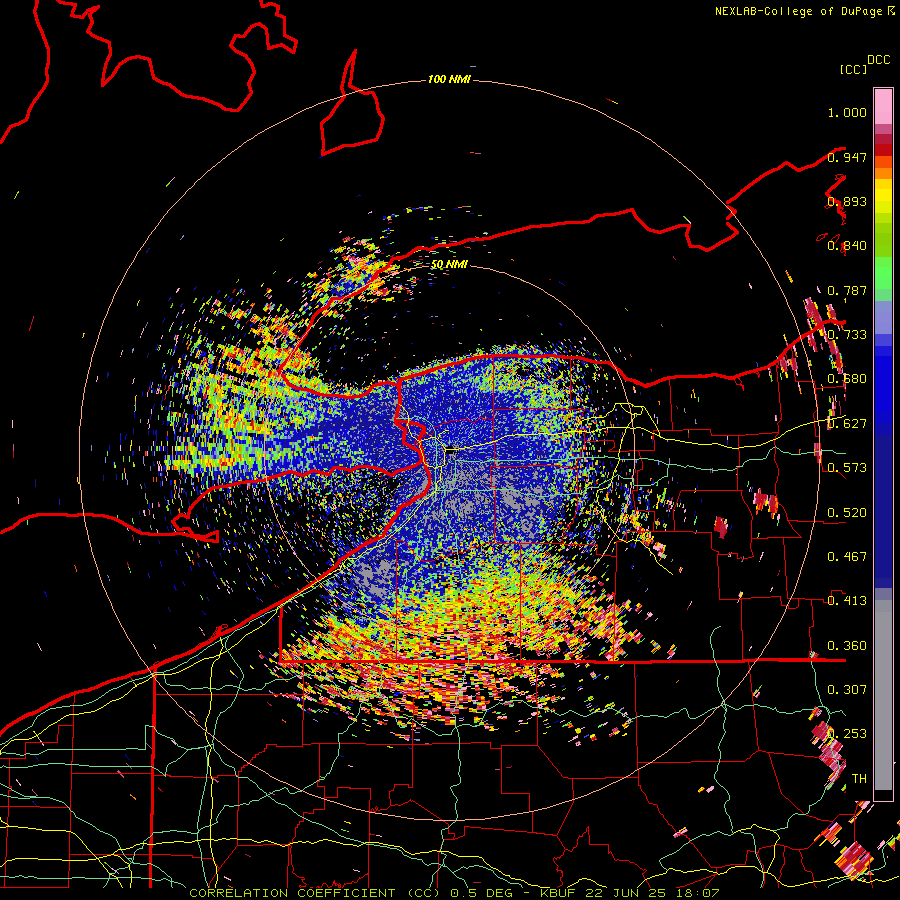Click the 0.520 color scale value
Image resolution: width=900 pixels, height=900 pixels.
click(x=847, y=512)
